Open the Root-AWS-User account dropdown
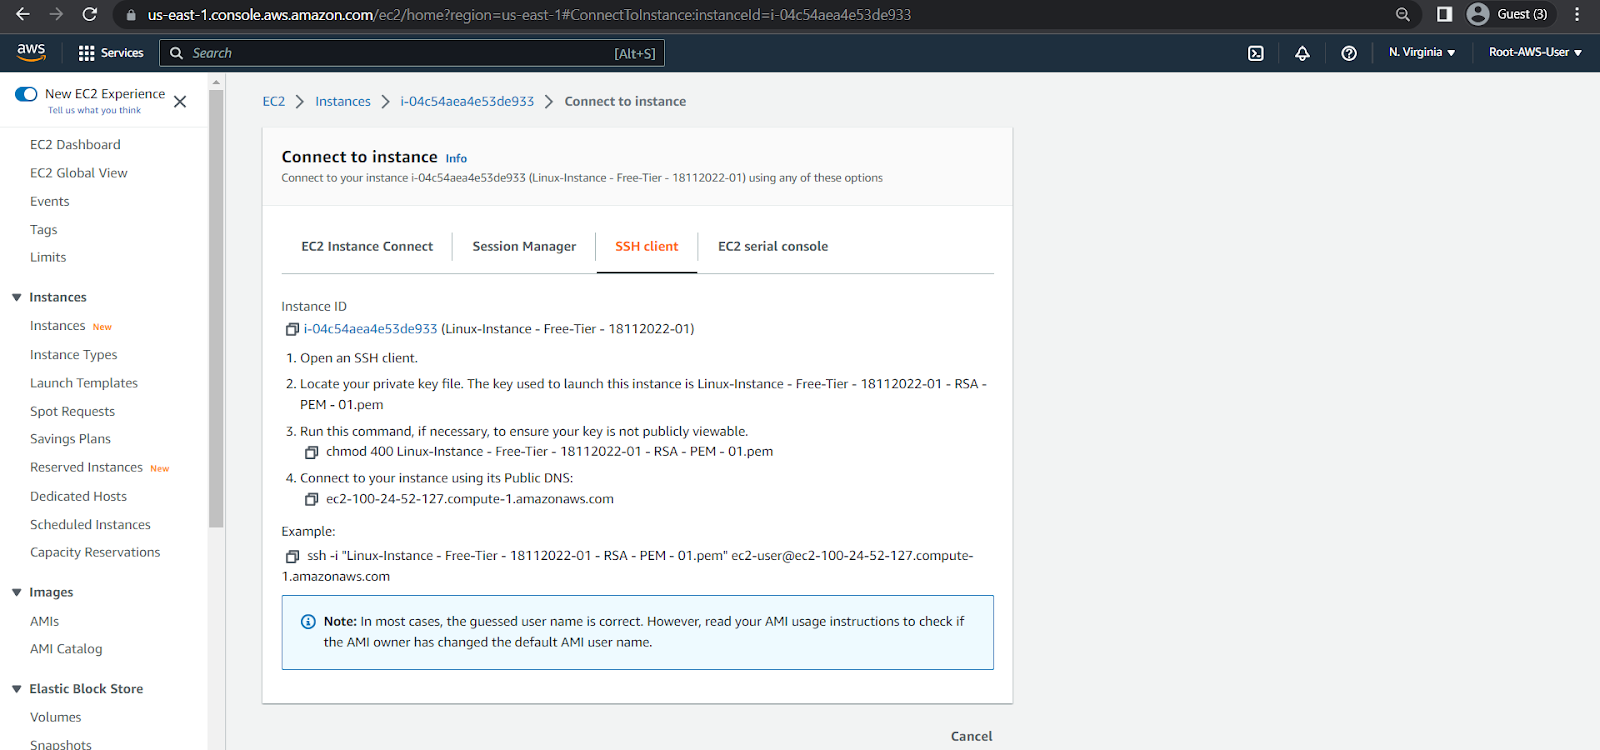1600x750 pixels. pyautogui.click(x=1535, y=52)
